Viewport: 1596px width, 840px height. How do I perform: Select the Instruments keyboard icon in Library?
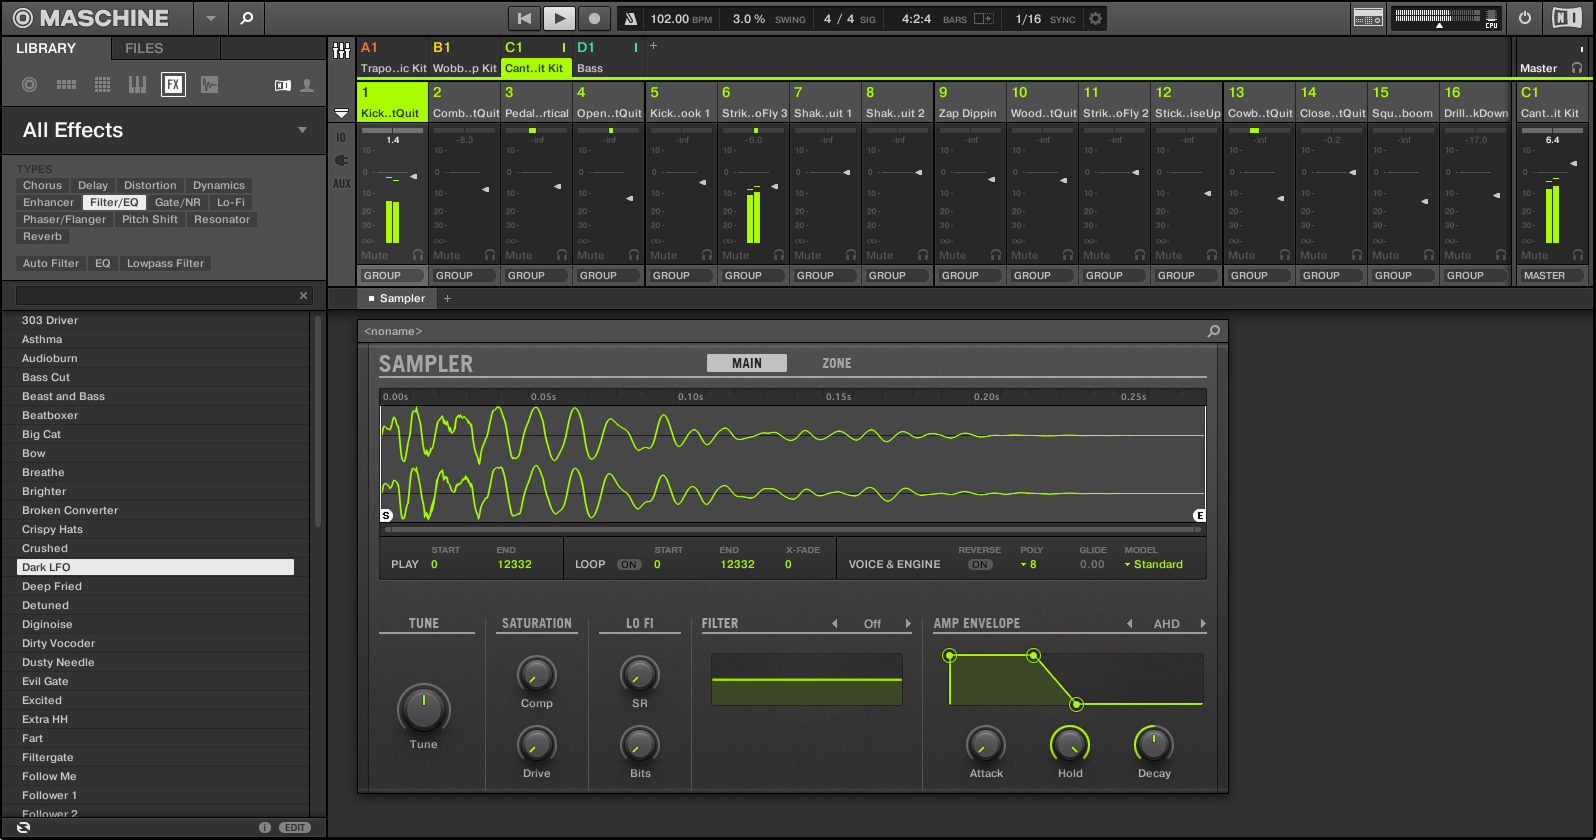137,85
